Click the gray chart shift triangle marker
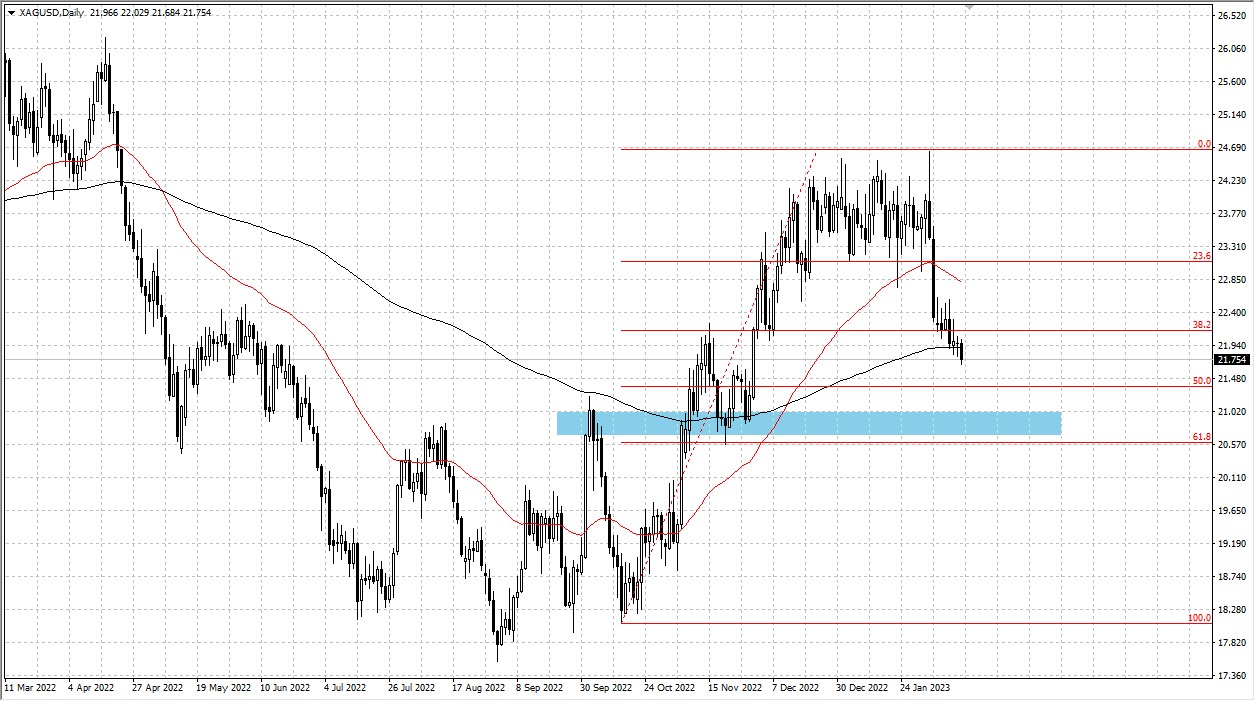 [967, 7]
